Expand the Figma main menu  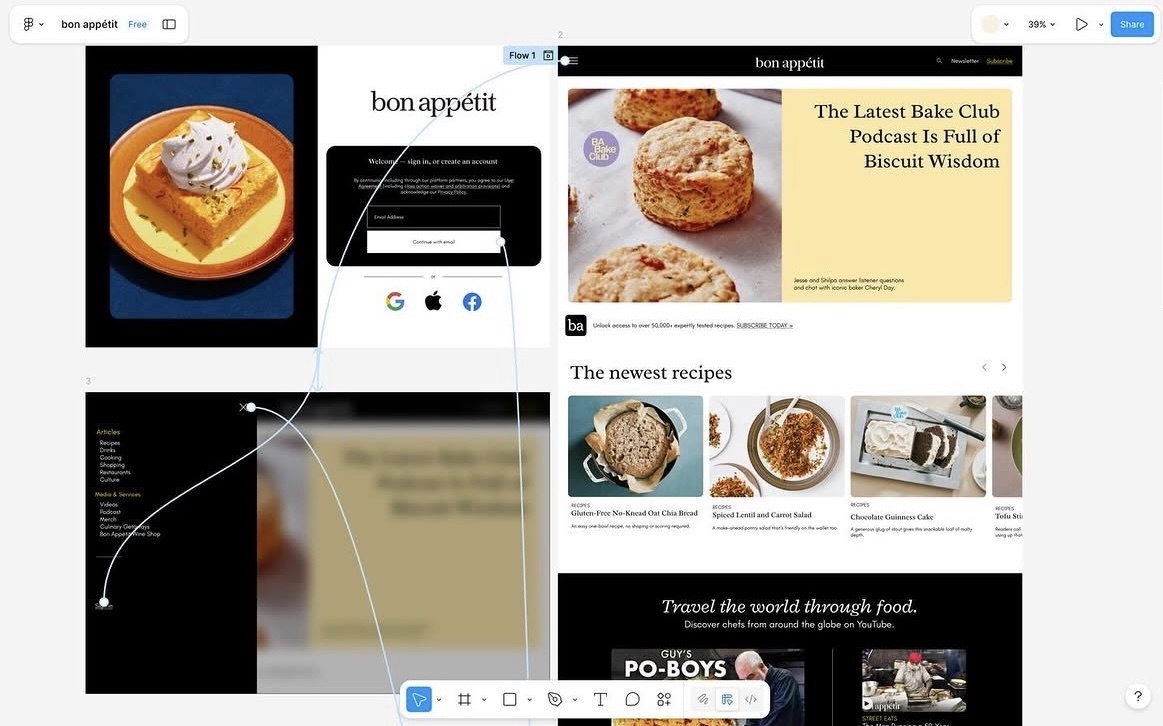(33, 24)
